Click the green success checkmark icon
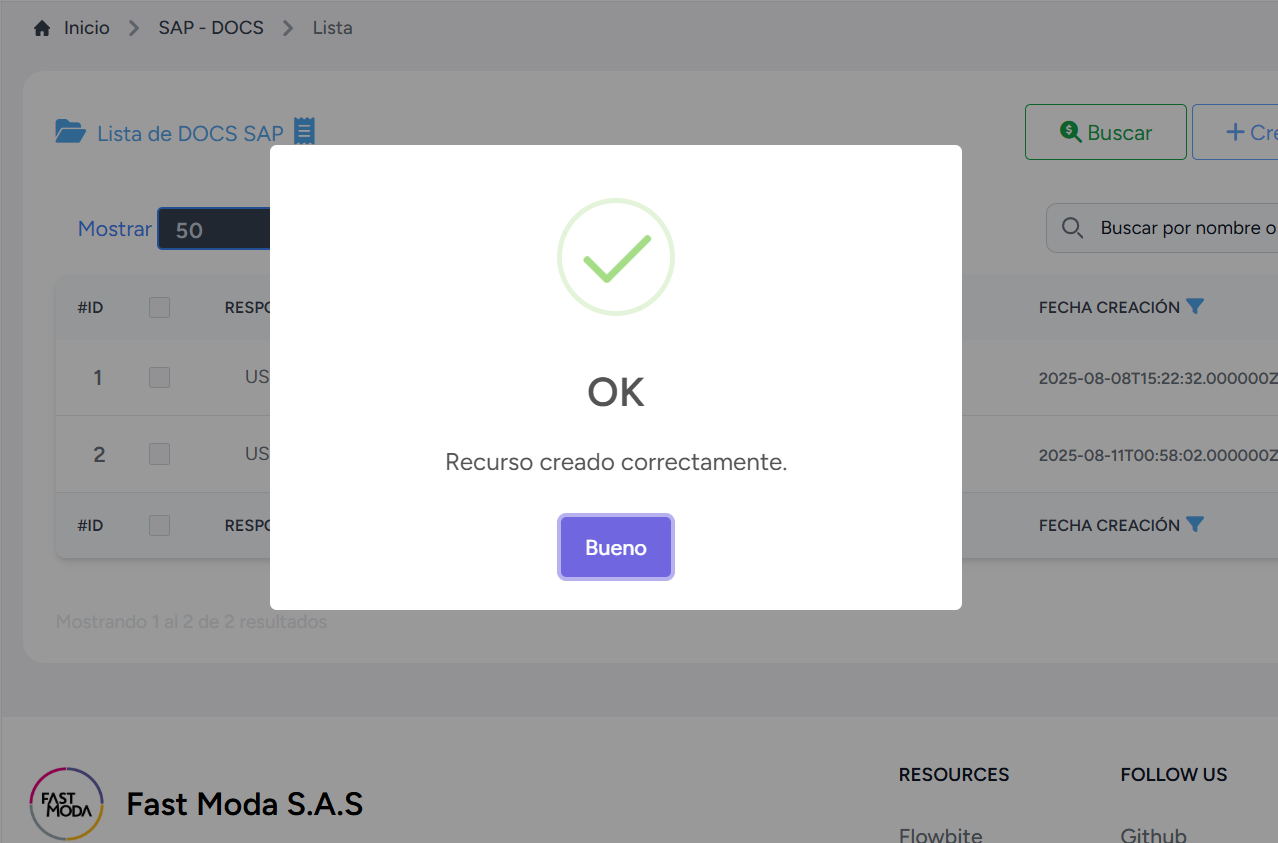Screen dimensions: 1278x843 616,257
